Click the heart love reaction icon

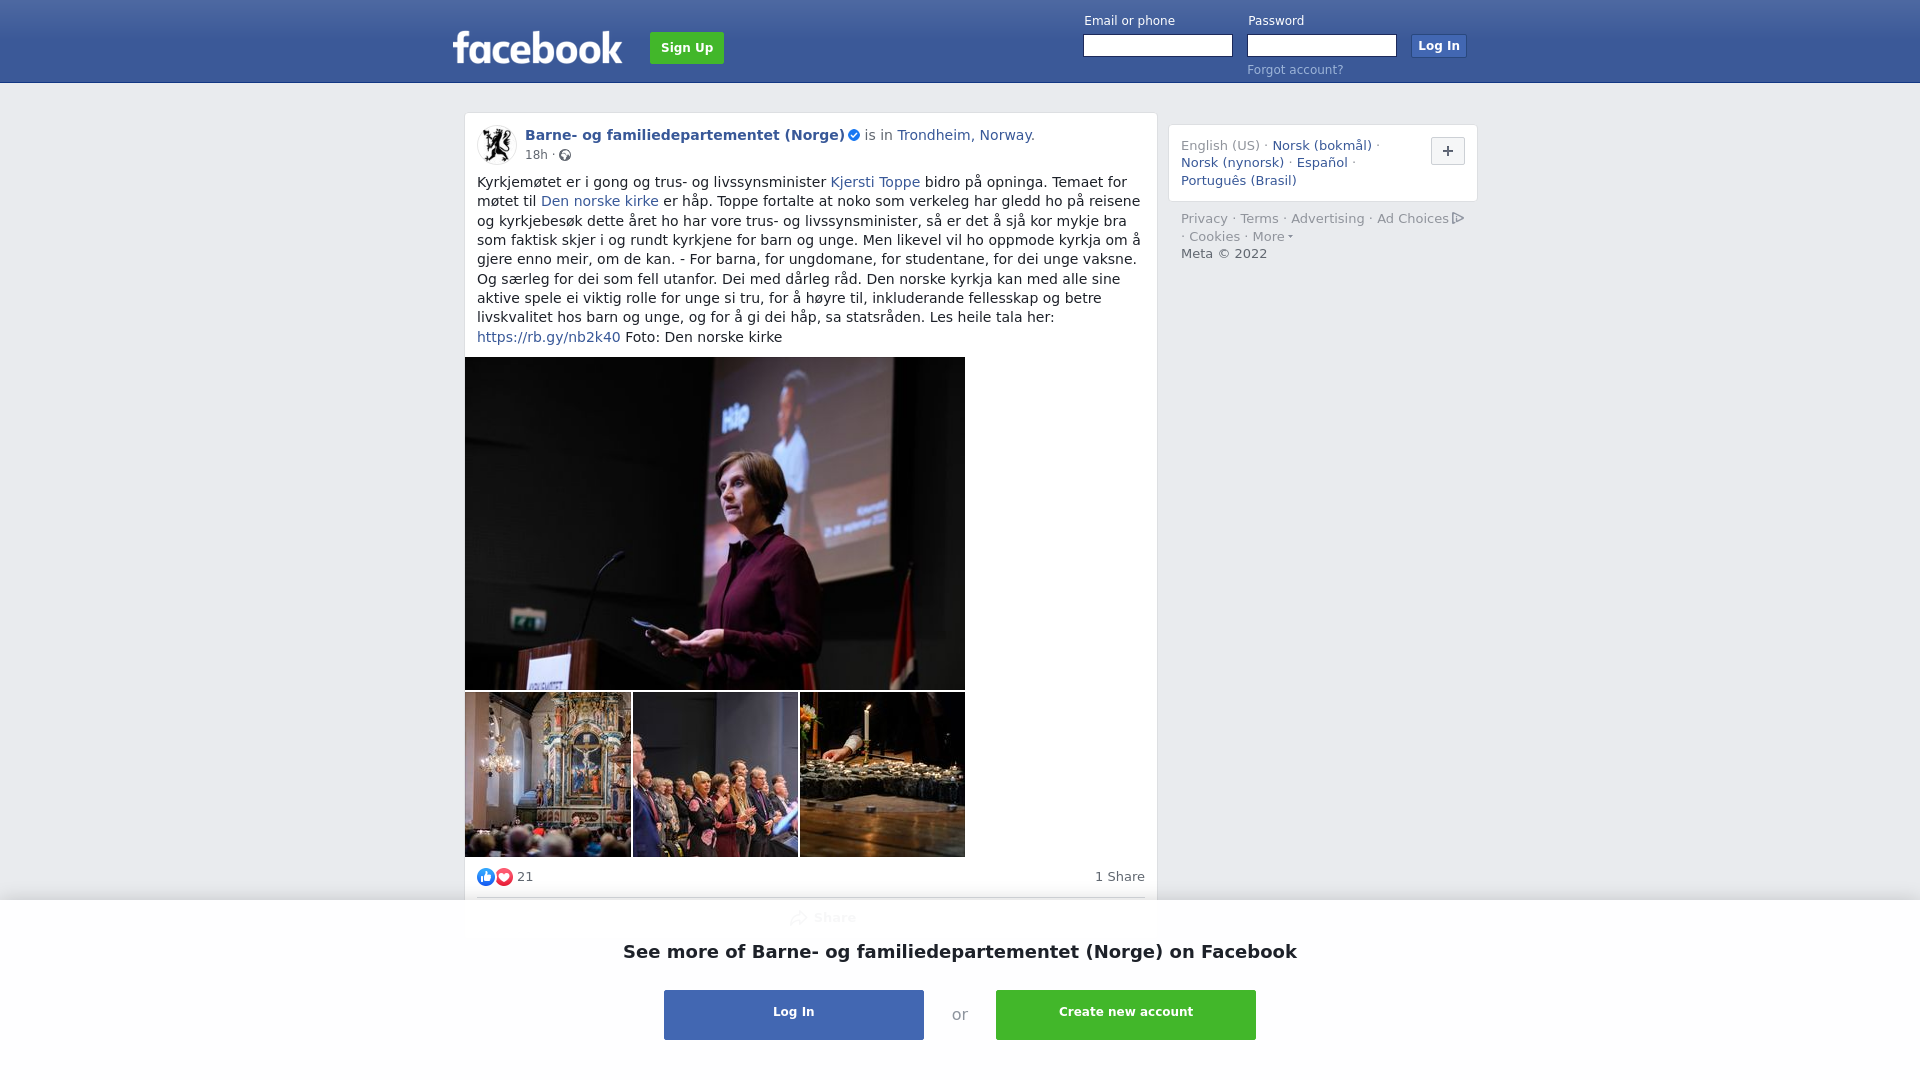pyautogui.click(x=504, y=877)
